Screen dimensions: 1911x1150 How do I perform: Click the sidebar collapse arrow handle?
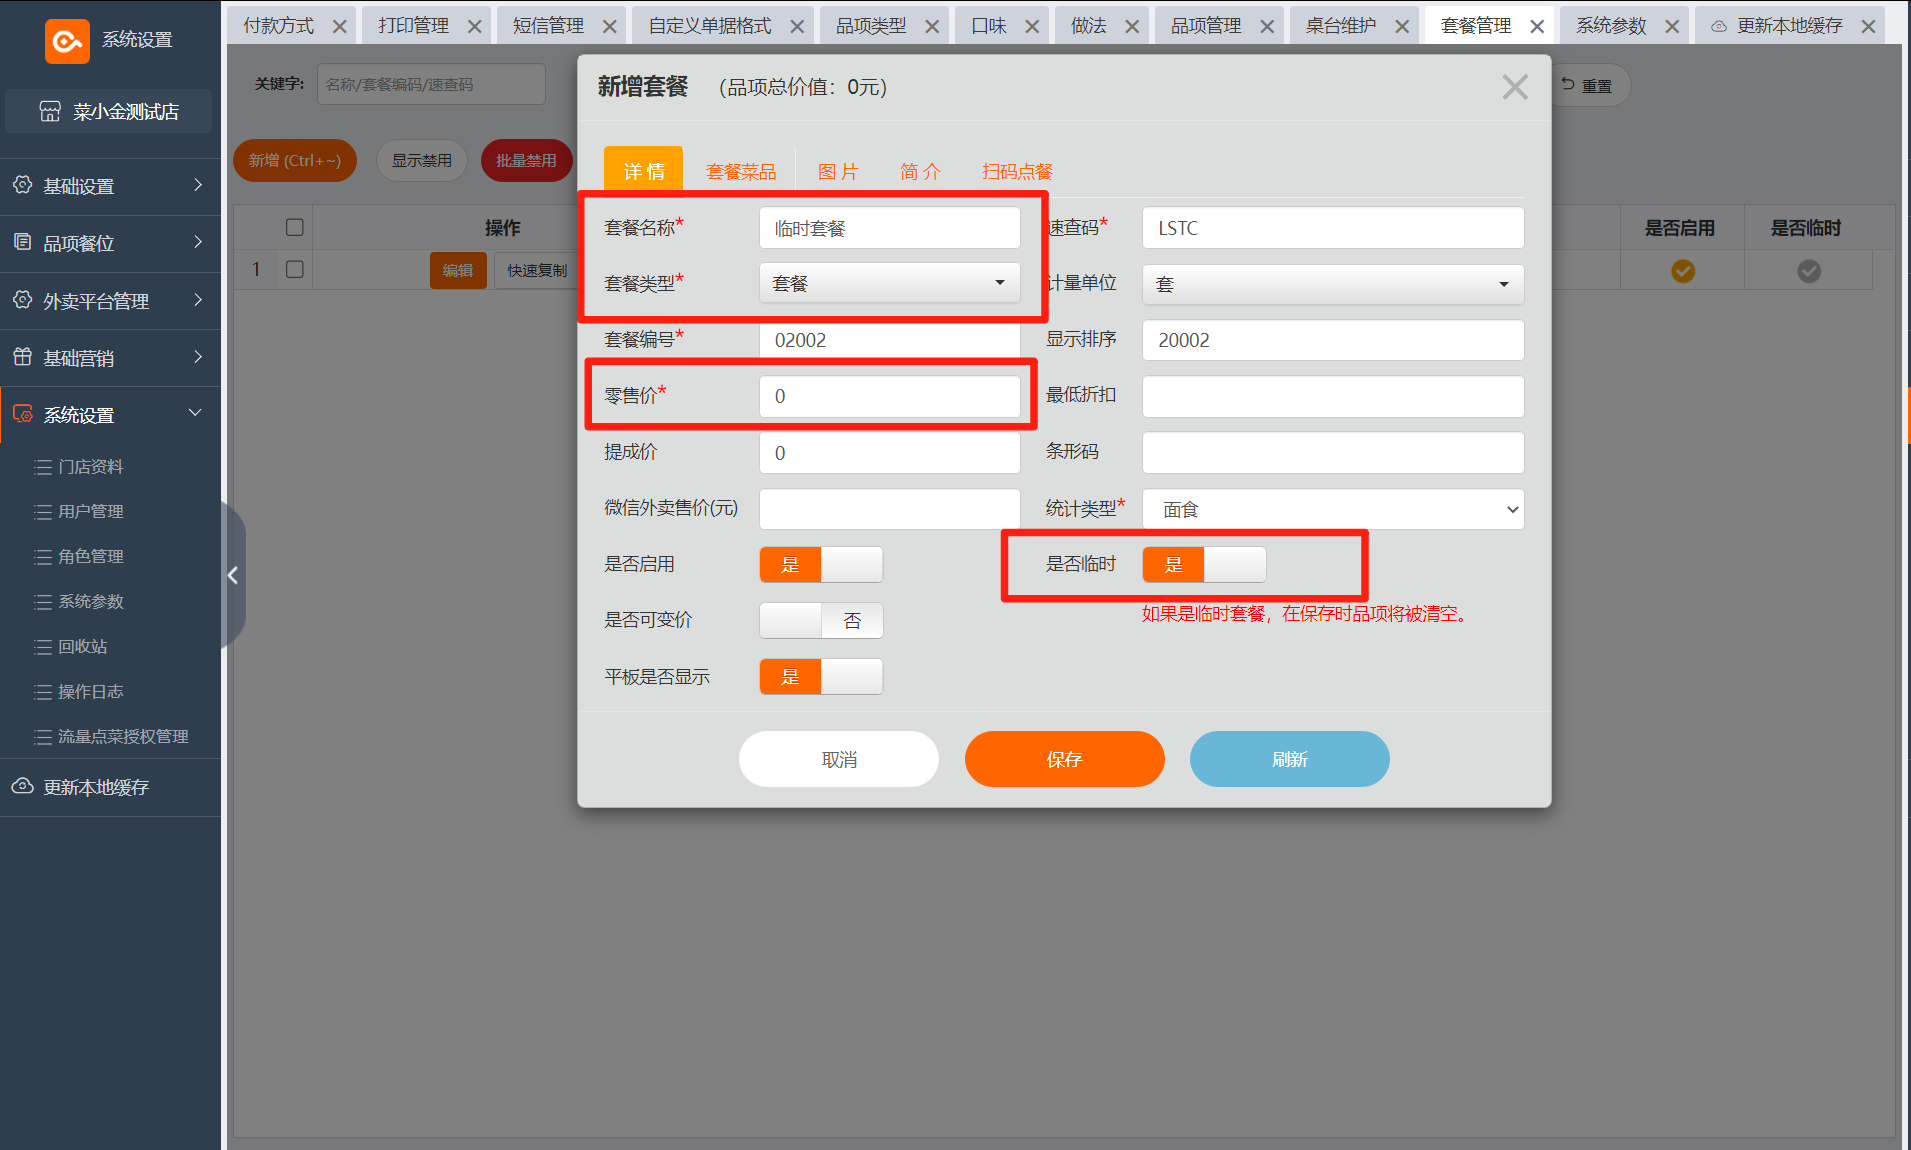232,575
